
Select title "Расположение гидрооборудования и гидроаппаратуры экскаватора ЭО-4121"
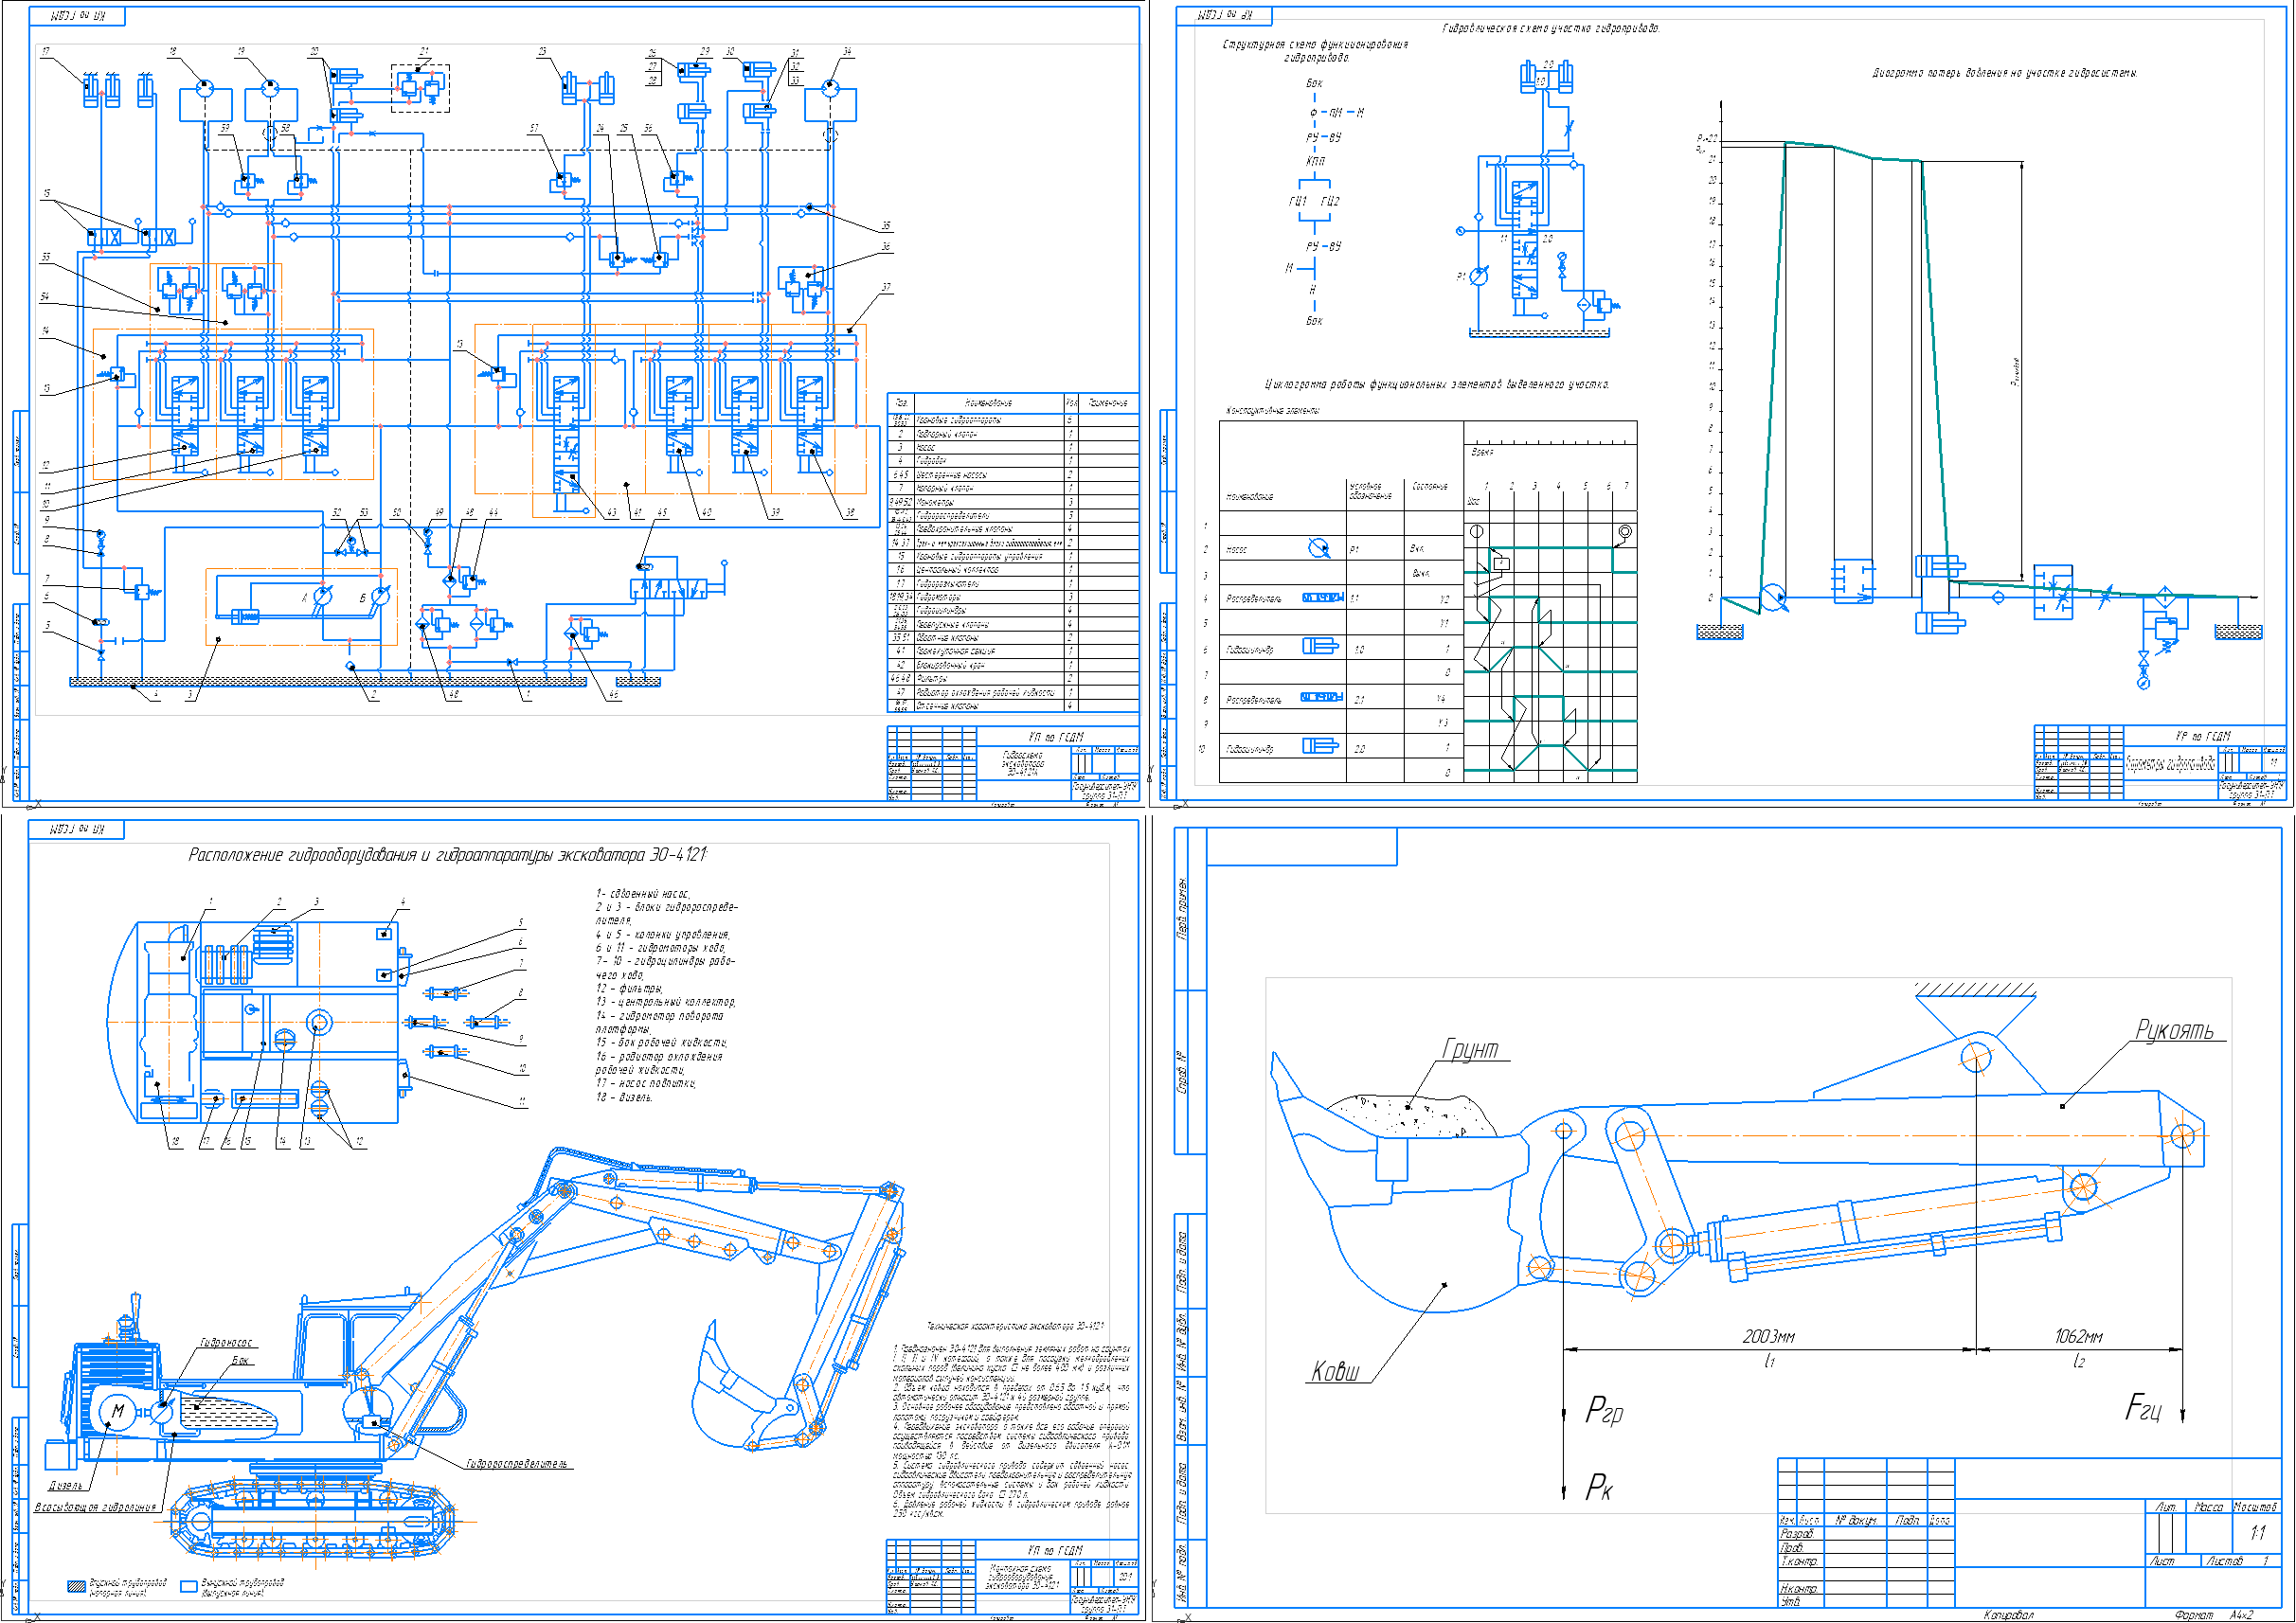tap(448, 854)
